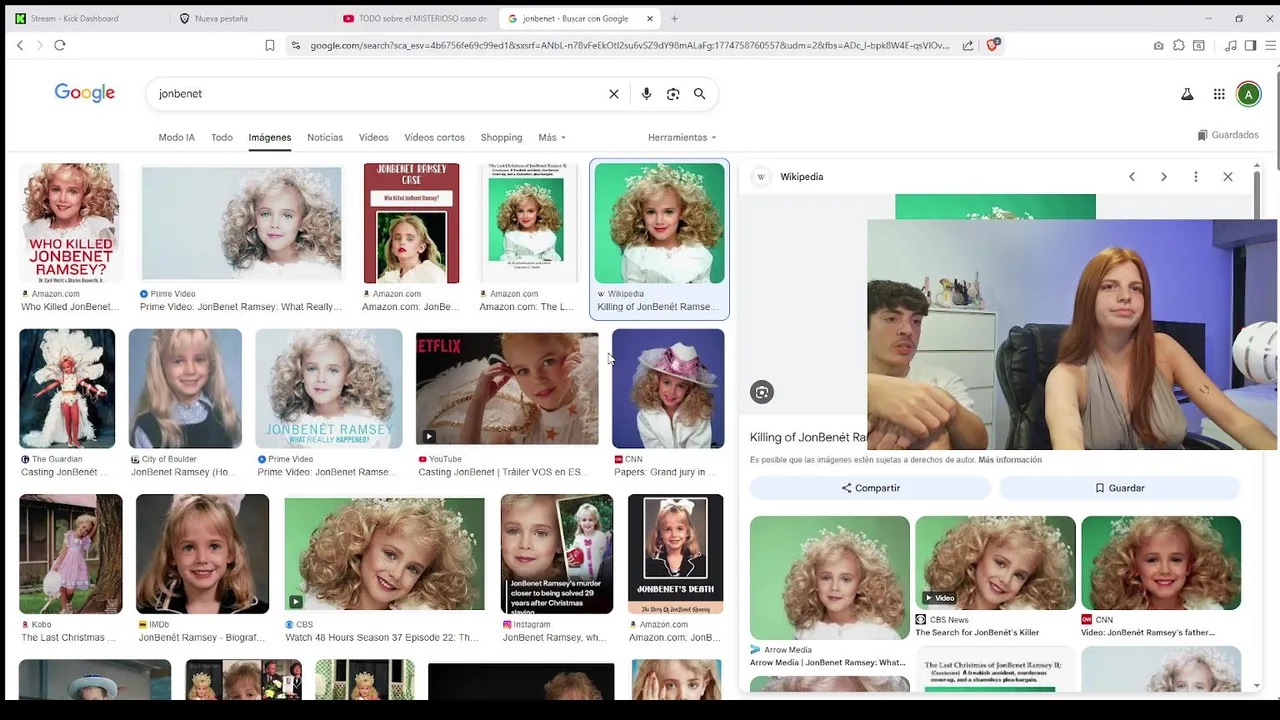Bookmark this page using the address bar icon
Image resolution: width=1280 pixels, height=720 pixels.
(270, 45)
